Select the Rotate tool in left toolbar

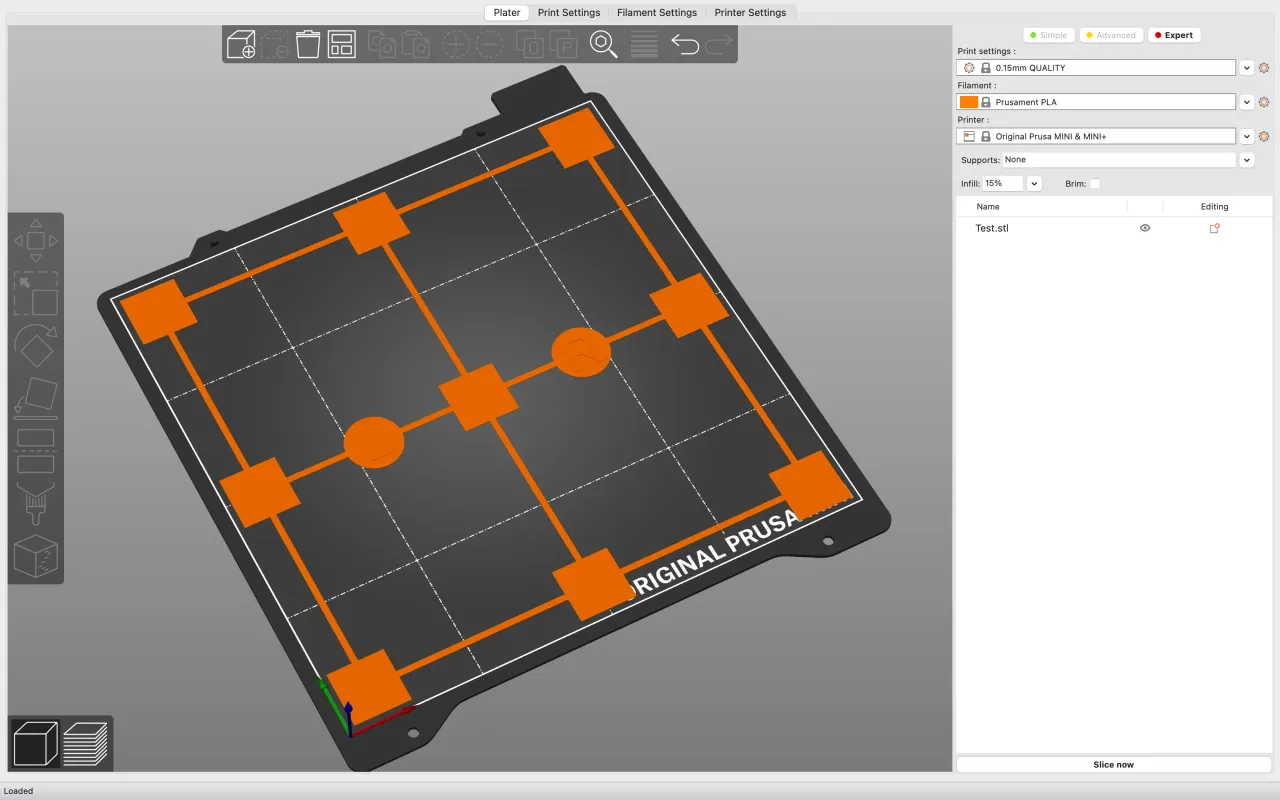[36, 346]
